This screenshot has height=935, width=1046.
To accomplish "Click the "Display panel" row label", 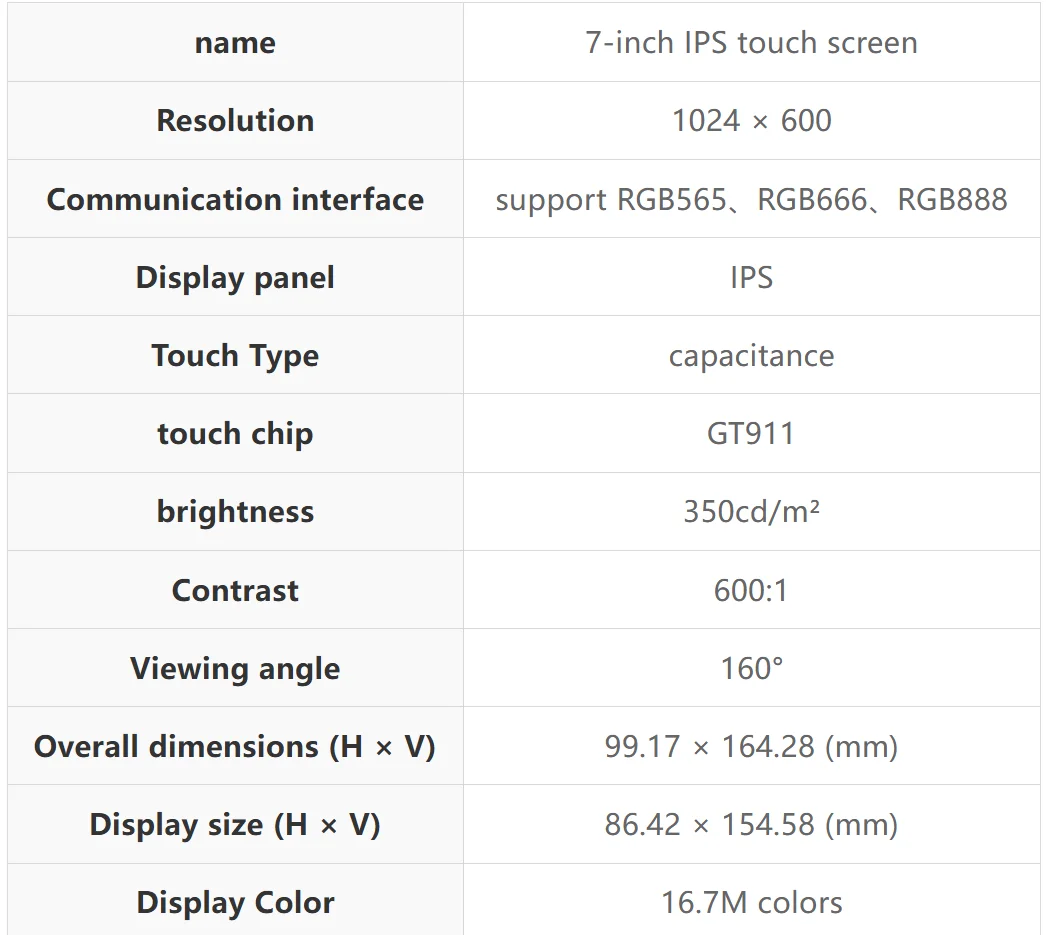I will 235,277.
